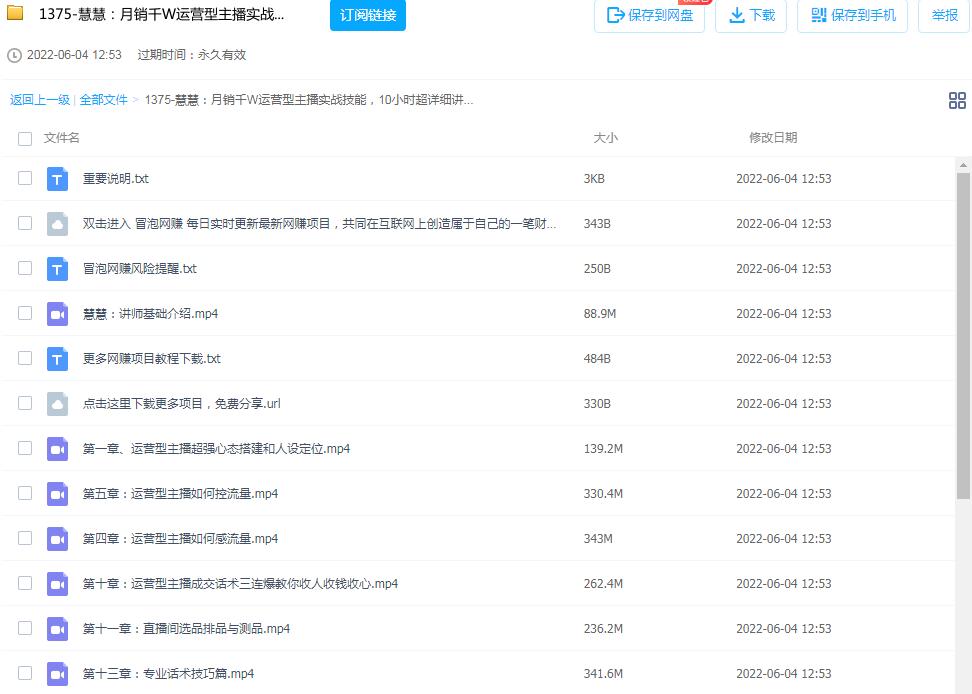The width and height of the screenshot is (972, 694).
Task: Switch to grid view layout icon
Action: [957, 100]
